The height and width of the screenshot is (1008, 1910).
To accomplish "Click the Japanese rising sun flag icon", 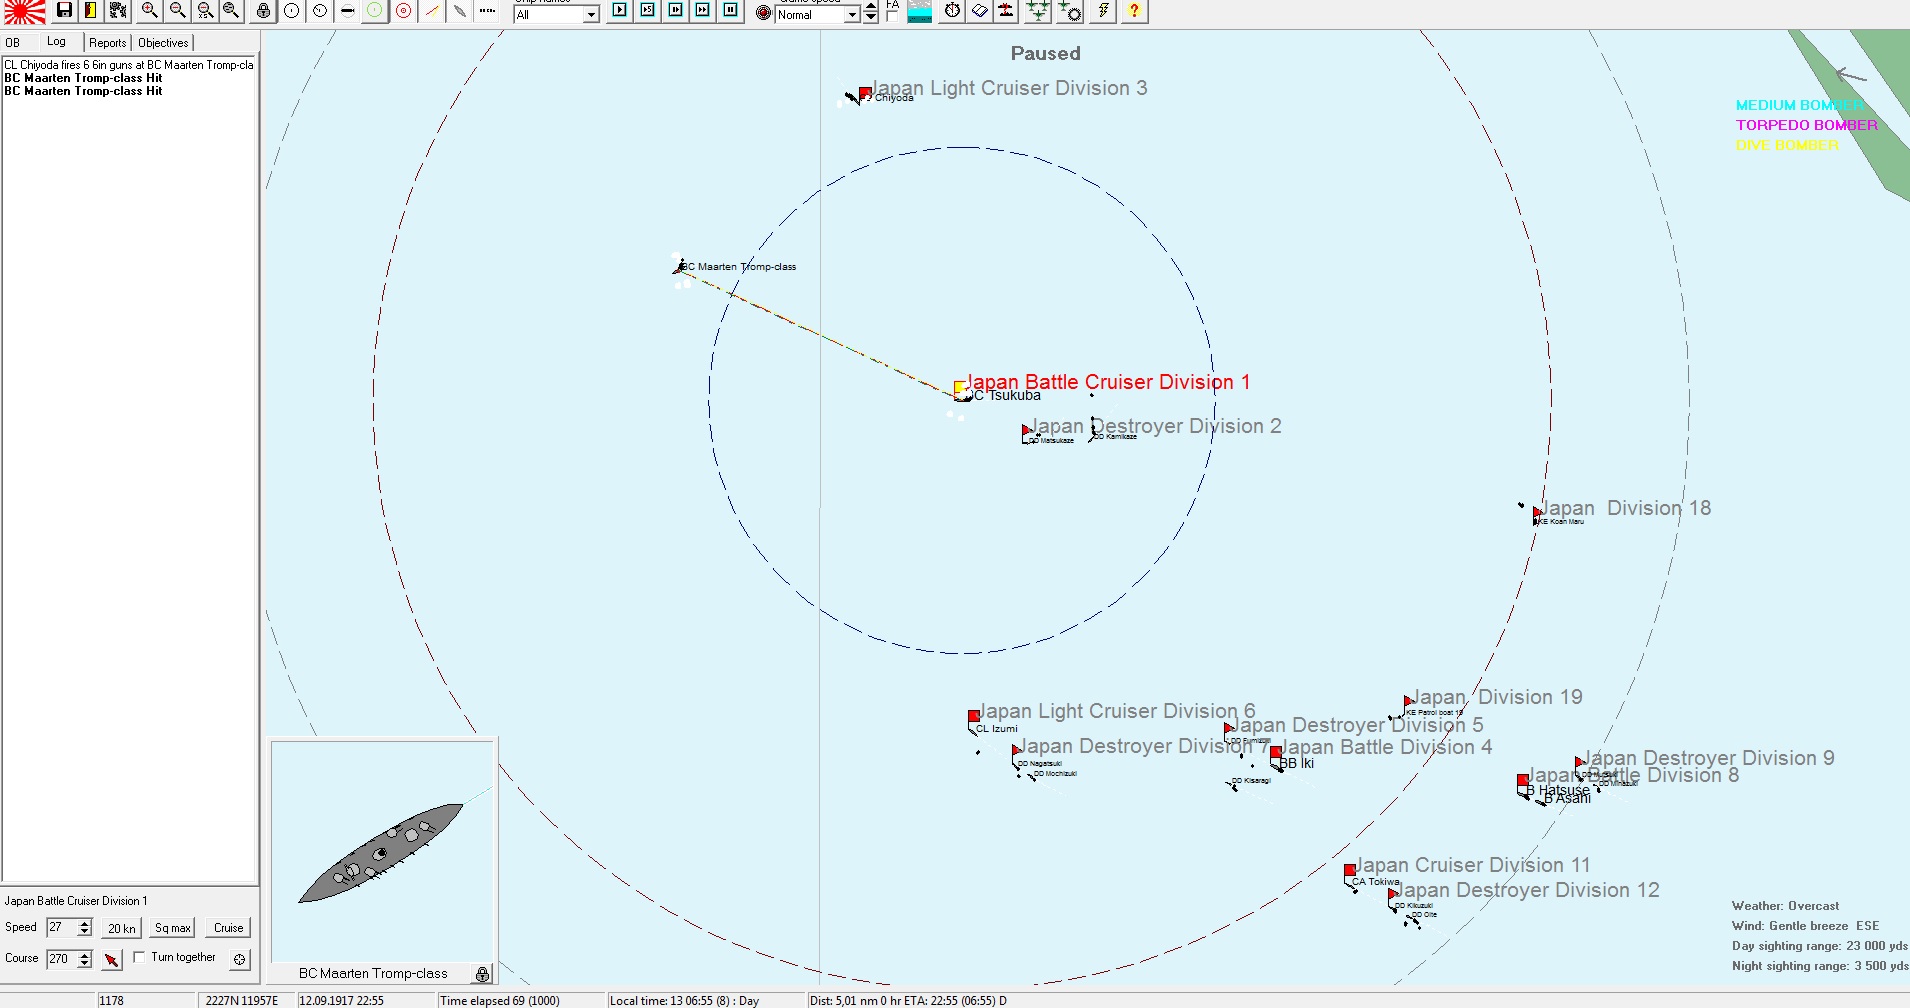I will [x=24, y=11].
